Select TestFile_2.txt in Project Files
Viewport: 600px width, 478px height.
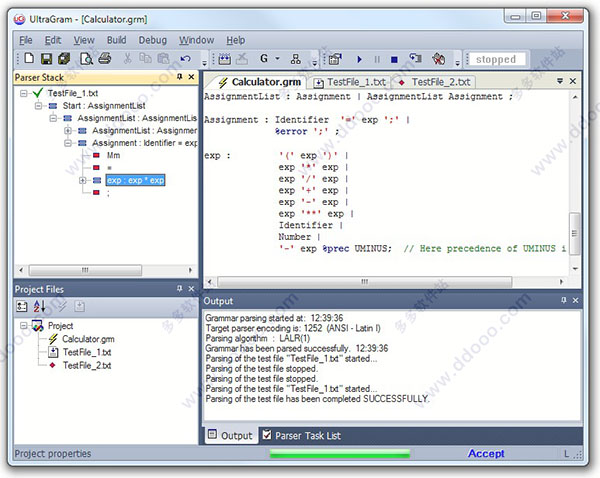[x=87, y=365]
